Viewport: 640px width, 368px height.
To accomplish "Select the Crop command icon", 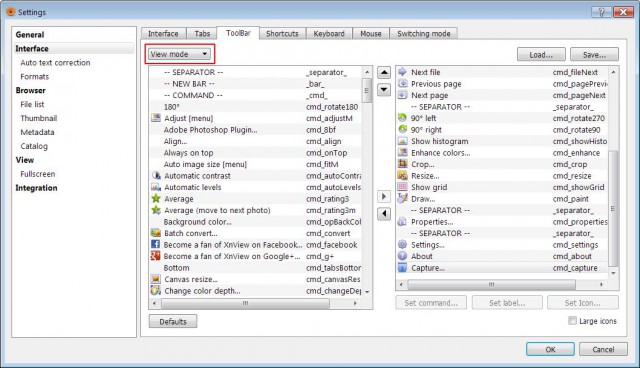I will pos(402,164).
